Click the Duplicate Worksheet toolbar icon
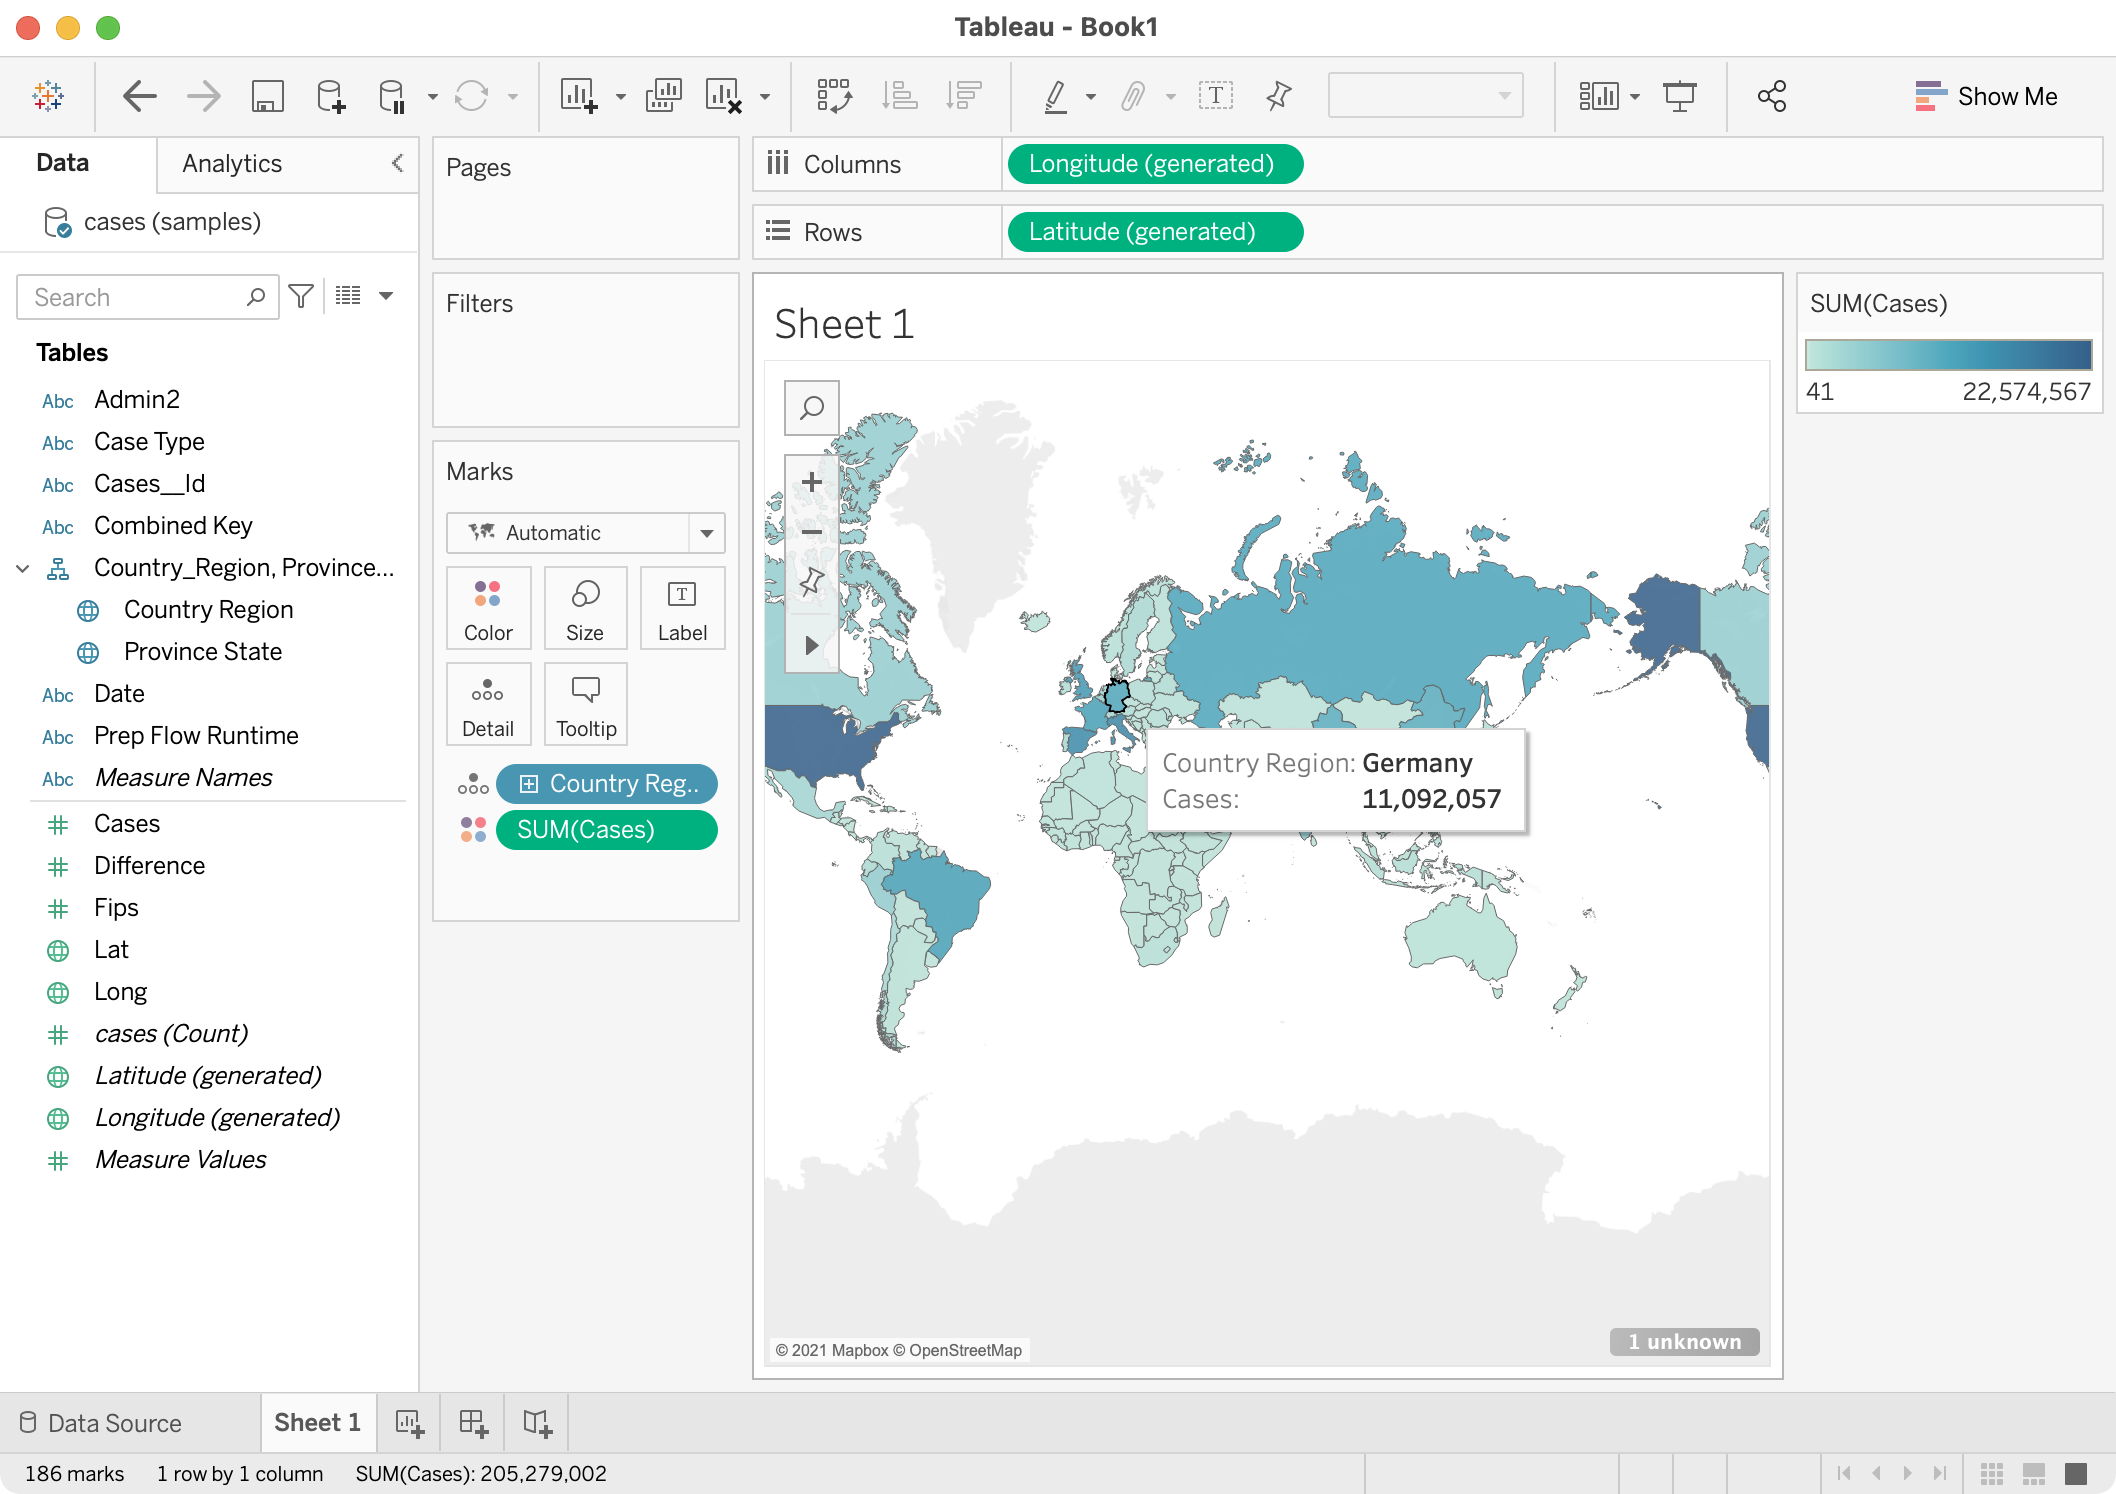This screenshot has width=2116, height=1494. click(663, 97)
